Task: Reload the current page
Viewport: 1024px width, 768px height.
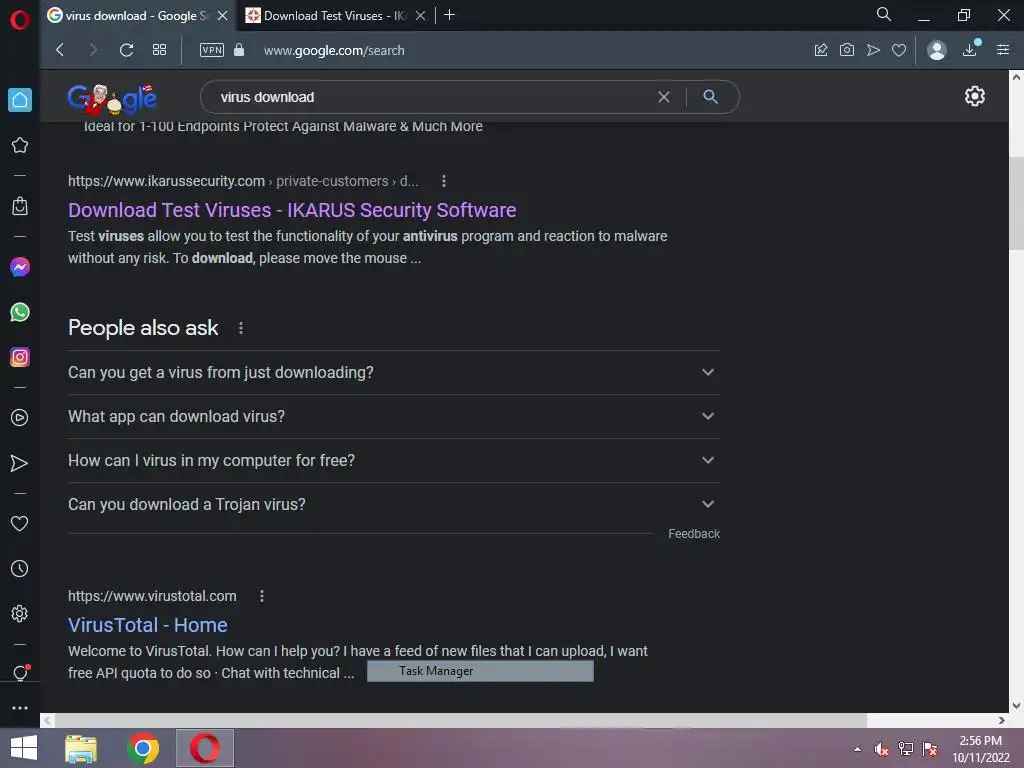Action: [127, 50]
